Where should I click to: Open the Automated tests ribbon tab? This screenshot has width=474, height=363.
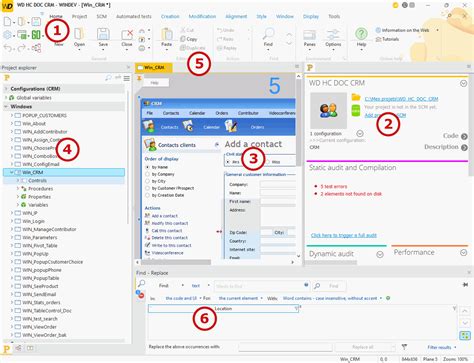point(134,16)
